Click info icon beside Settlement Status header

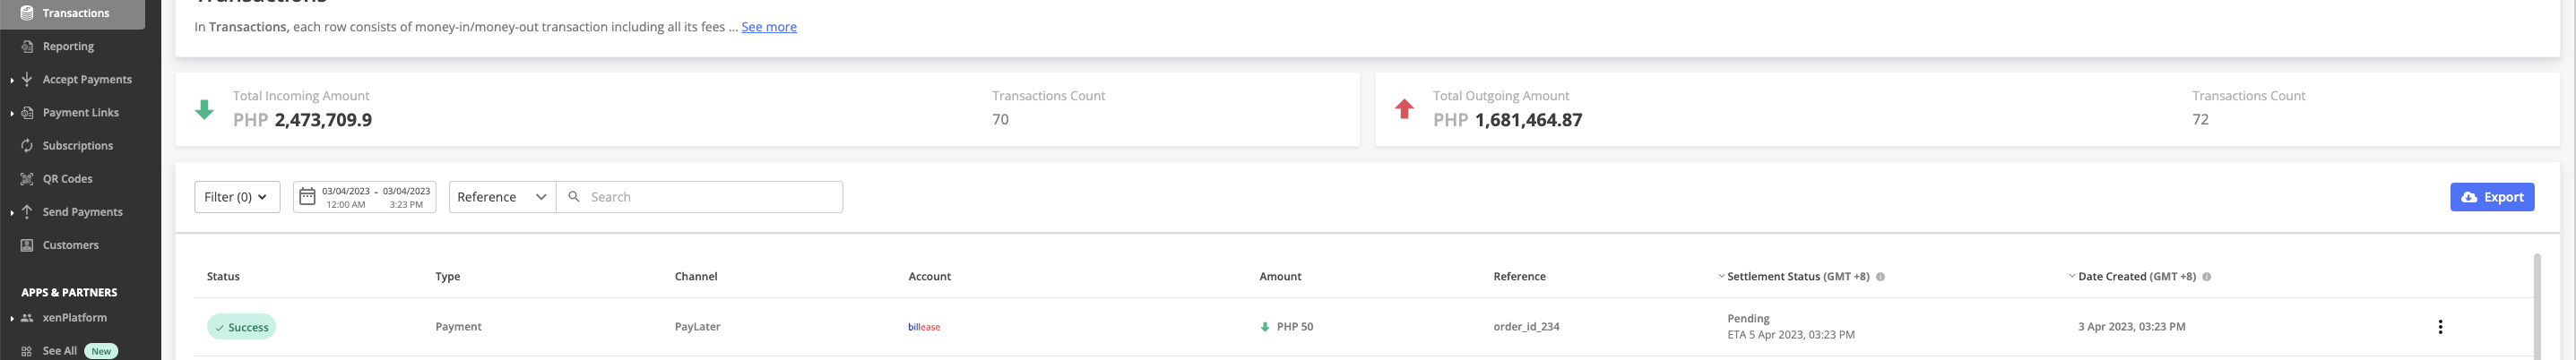click(1880, 277)
